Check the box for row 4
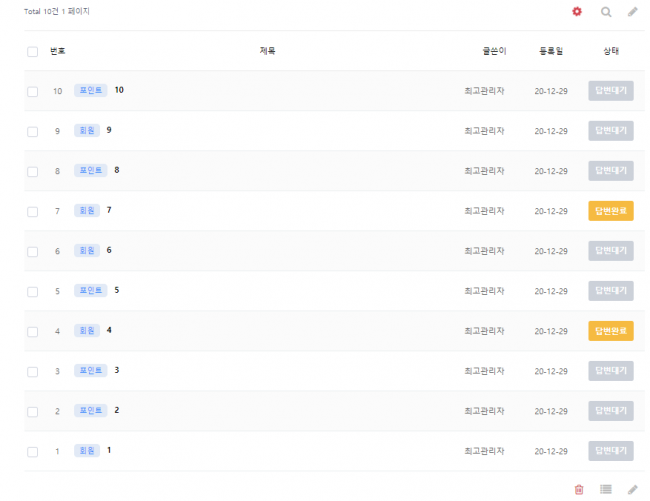Screen dimensions: 650x501 [x=32, y=332]
